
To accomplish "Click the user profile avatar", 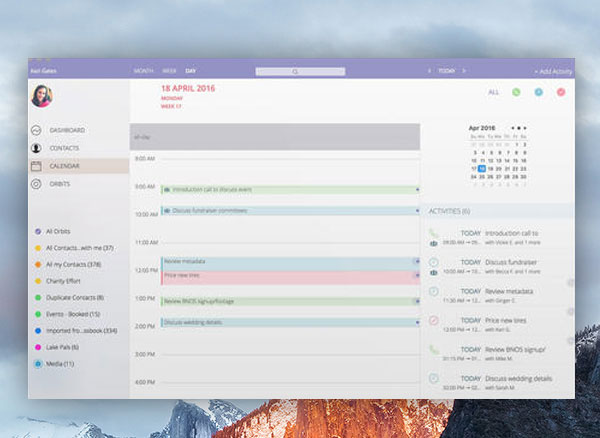I will pos(42,96).
